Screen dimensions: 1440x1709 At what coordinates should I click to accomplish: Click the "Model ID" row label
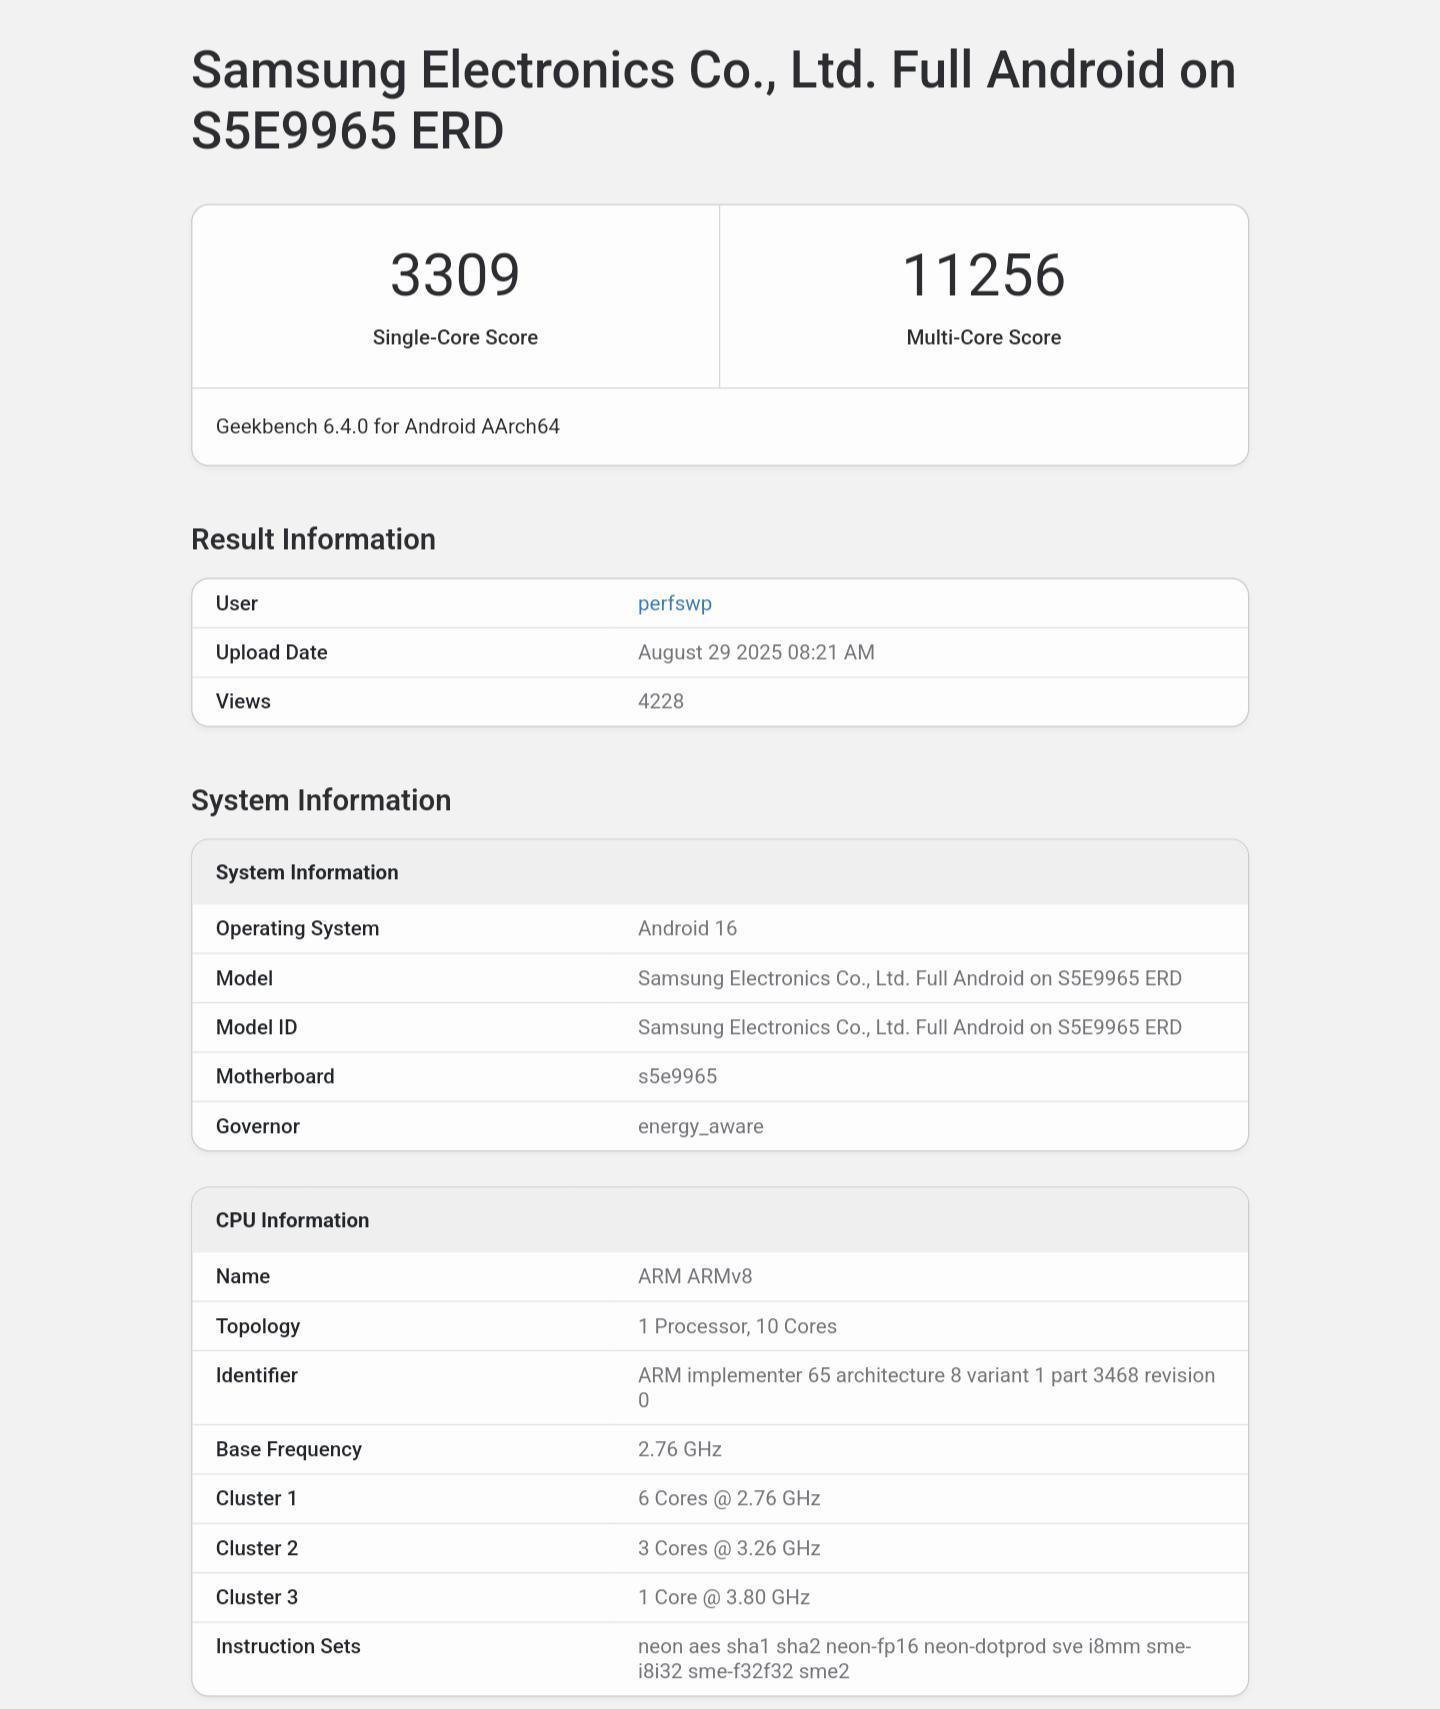click(256, 1027)
